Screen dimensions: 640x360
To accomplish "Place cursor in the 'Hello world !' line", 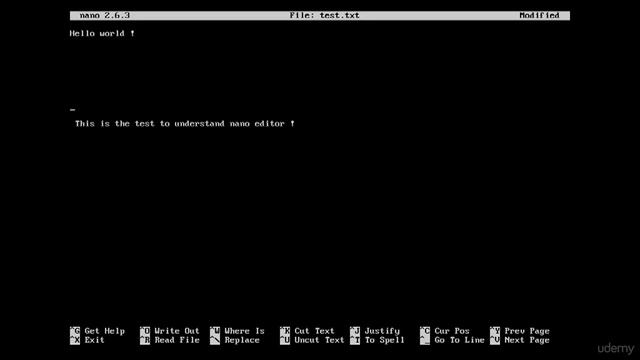I will (x=102, y=33).
